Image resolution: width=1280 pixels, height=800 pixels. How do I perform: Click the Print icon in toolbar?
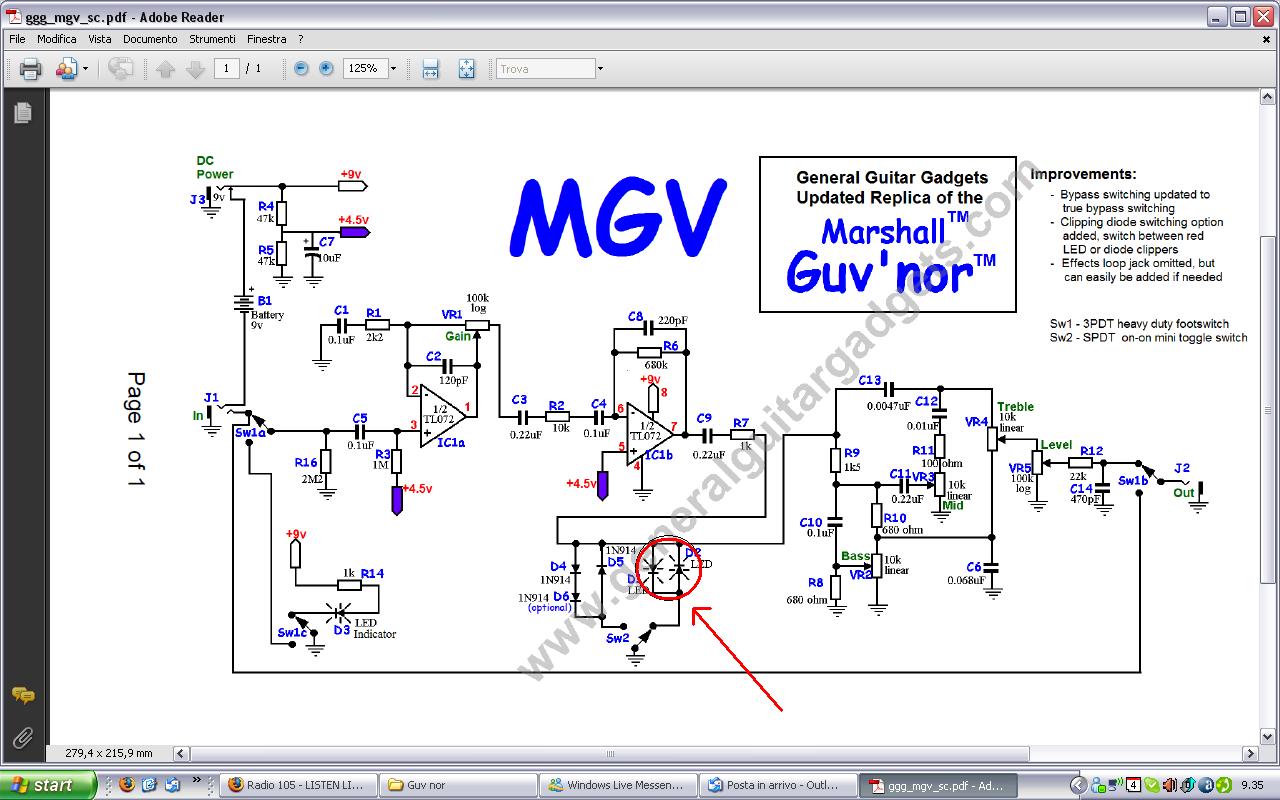click(x=30, y=69)
